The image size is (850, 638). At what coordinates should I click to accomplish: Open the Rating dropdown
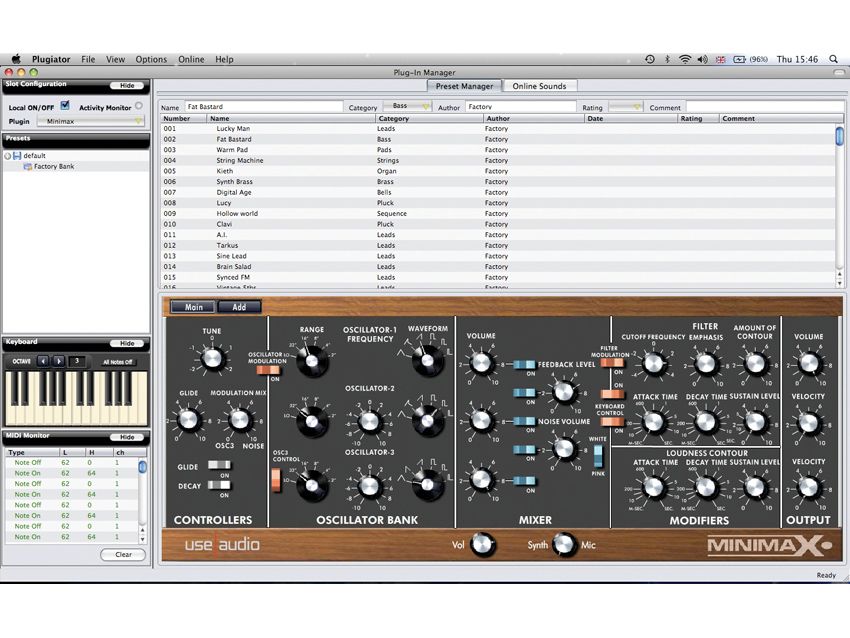pos(626,107)
